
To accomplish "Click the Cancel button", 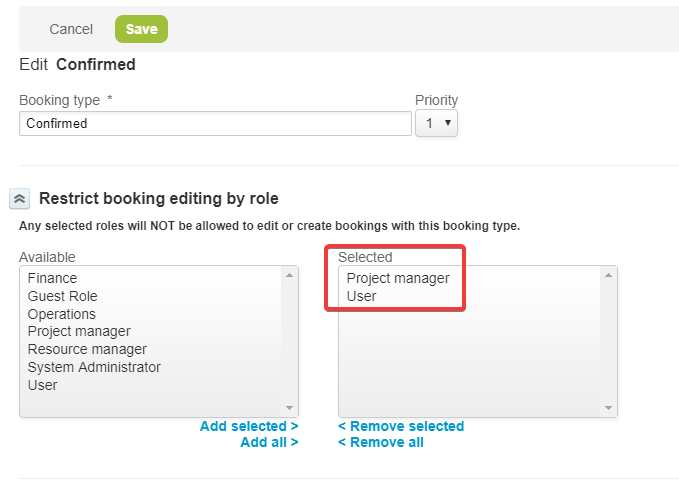I will click(x=71, y=29).
